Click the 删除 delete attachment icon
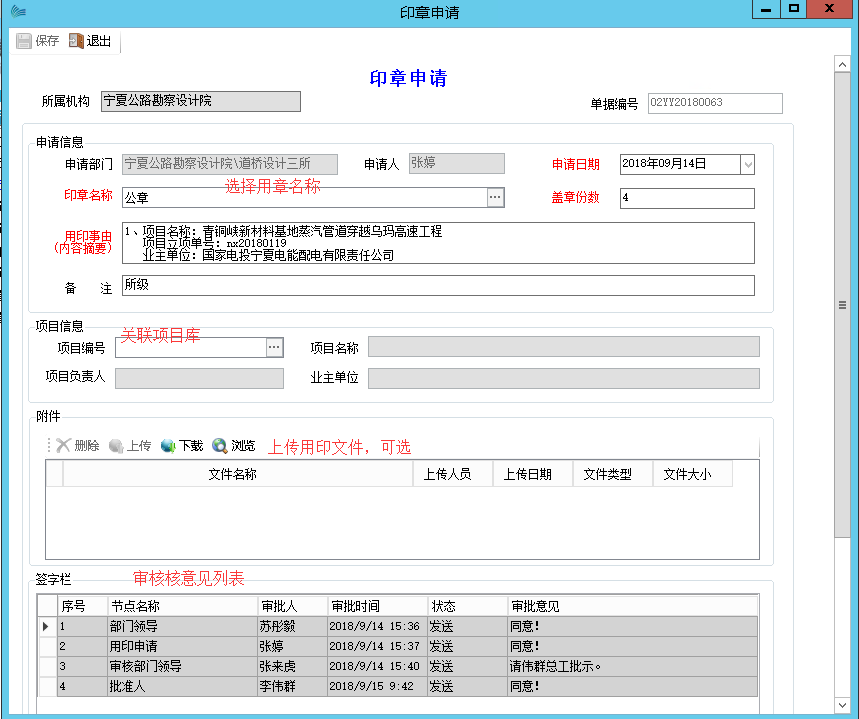The height and width of the screenshot is (719, 859). [x=64, y=446]
